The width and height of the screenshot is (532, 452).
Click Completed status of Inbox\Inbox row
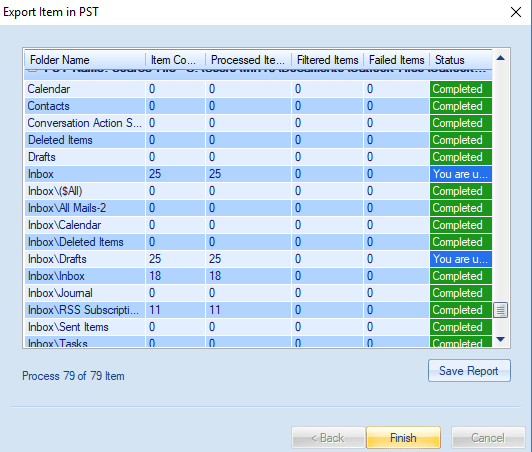(461, 276)
